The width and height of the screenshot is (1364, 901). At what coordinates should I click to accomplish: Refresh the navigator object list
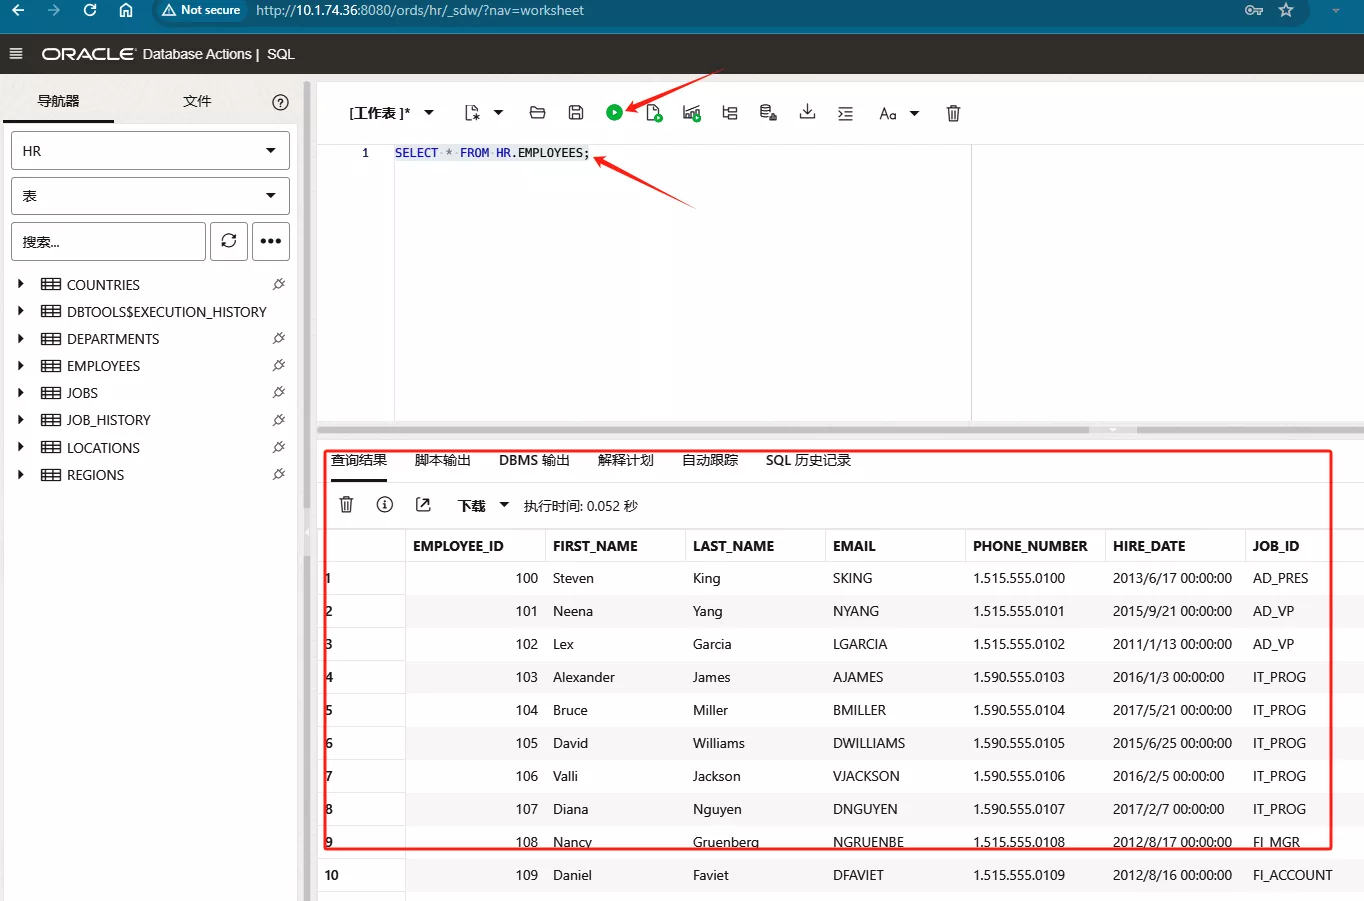[x=229, y=241]
